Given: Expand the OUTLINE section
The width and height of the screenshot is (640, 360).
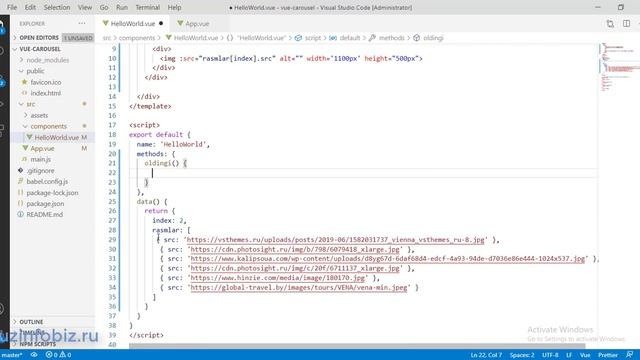Looking at the screenshot, I should [31, 322].
